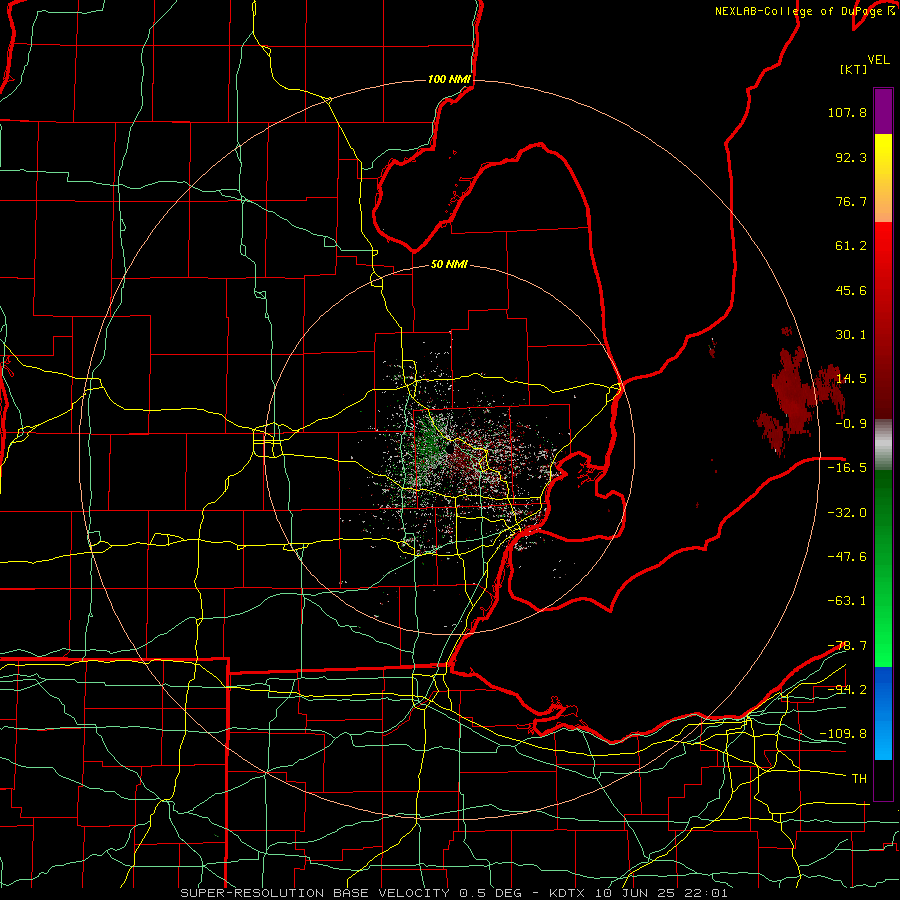Click the TH threshold label
This screenshot has width=900, height=900.
tap(859, 779)
